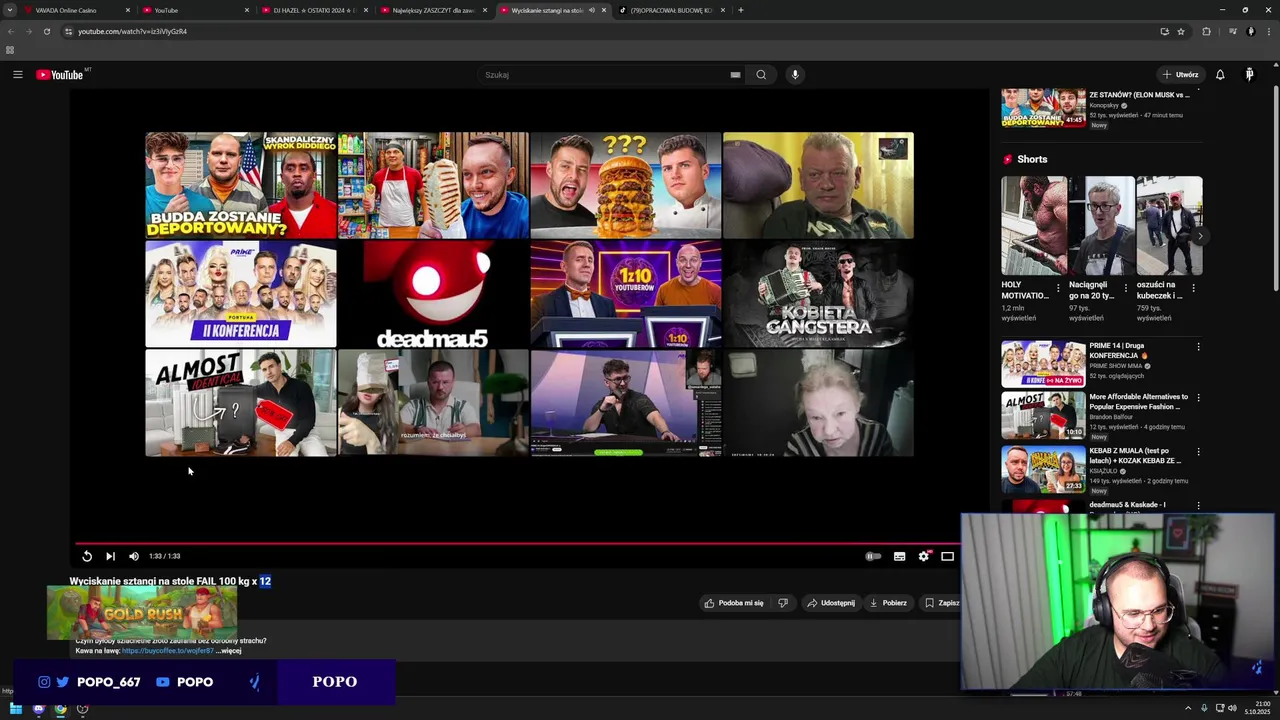Open the on-screen keyboard icon in search bar
This screenshot has height=720, width=1280.
pos(735,75)
